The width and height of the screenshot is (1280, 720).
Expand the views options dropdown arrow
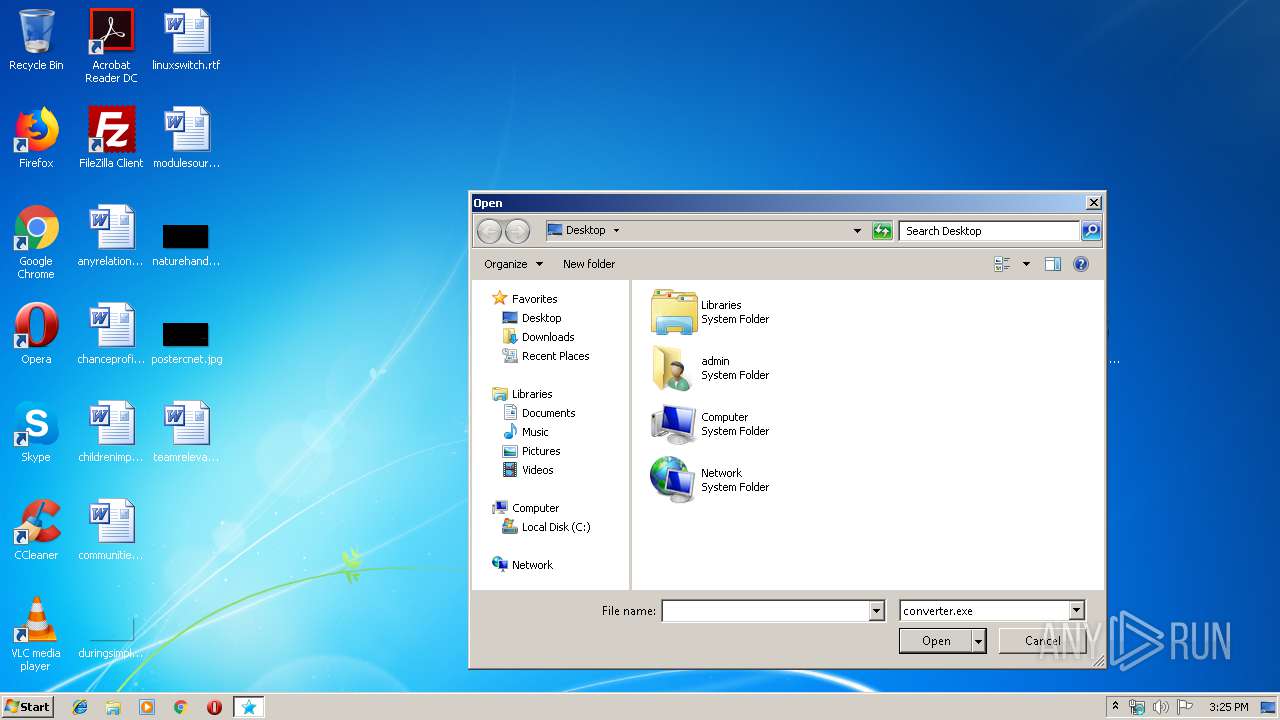[1026, 264]
